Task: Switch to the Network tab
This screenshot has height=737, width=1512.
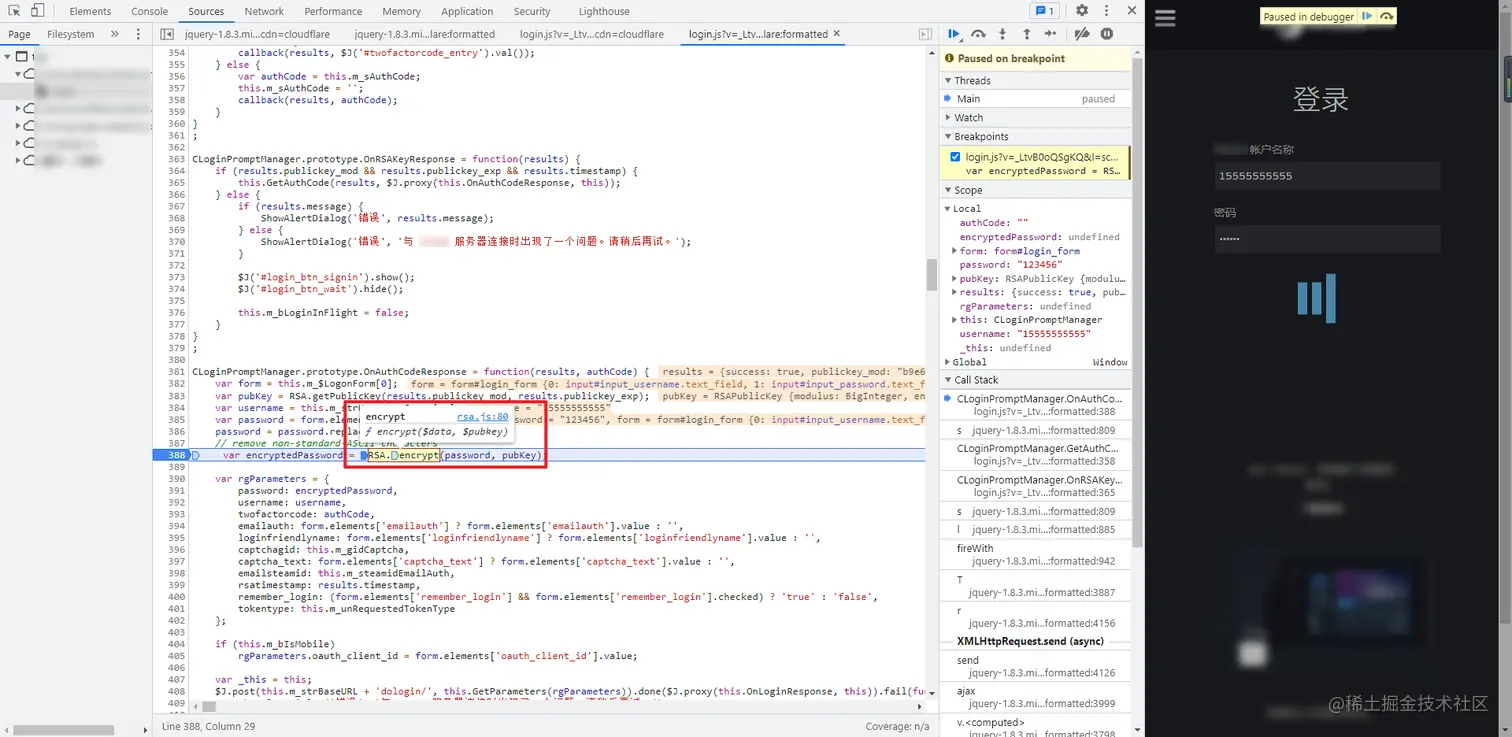Action: pyautogui.click(x=264, y=11)
